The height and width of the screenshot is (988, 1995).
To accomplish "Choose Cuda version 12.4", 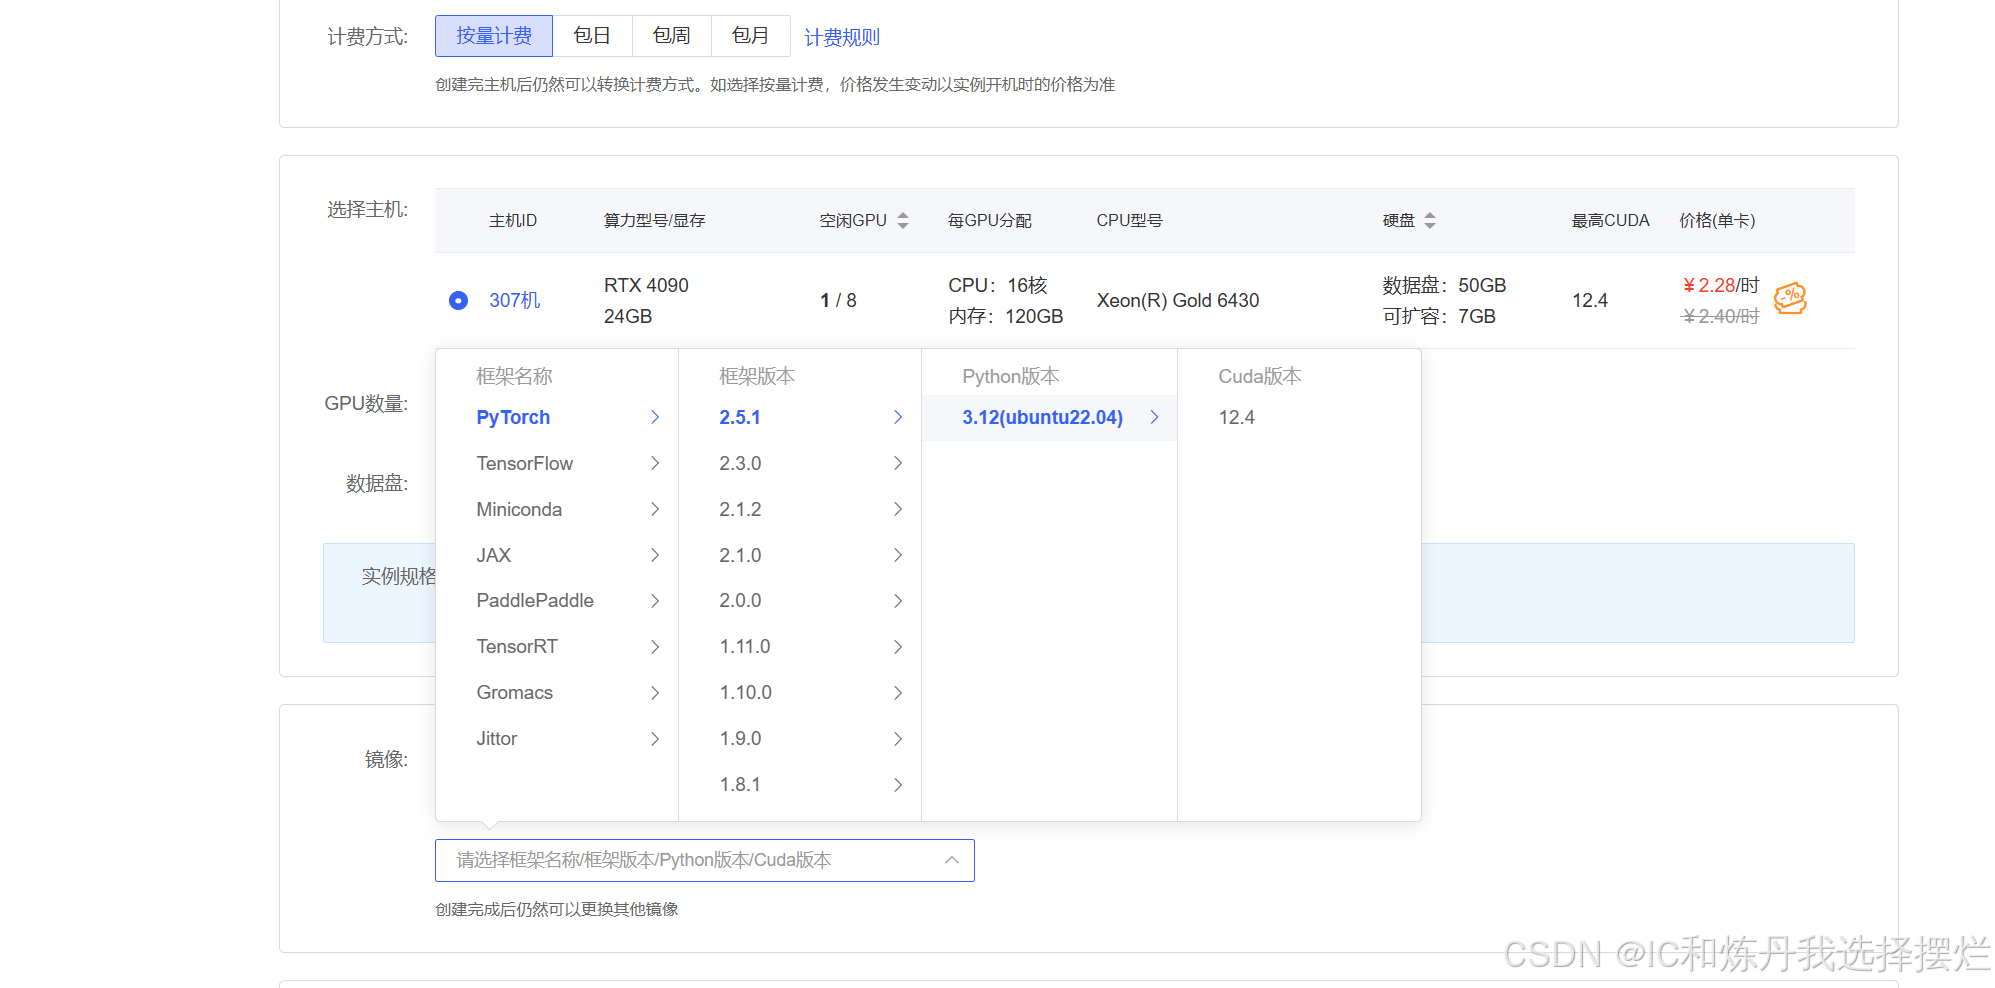I will point(1236,418).
